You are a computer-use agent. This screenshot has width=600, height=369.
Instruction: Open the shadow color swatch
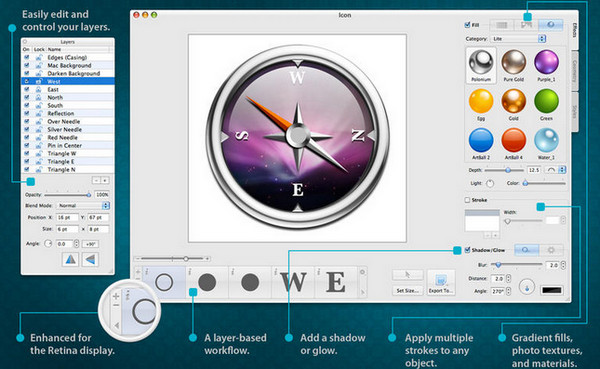[x=552, y=290]
